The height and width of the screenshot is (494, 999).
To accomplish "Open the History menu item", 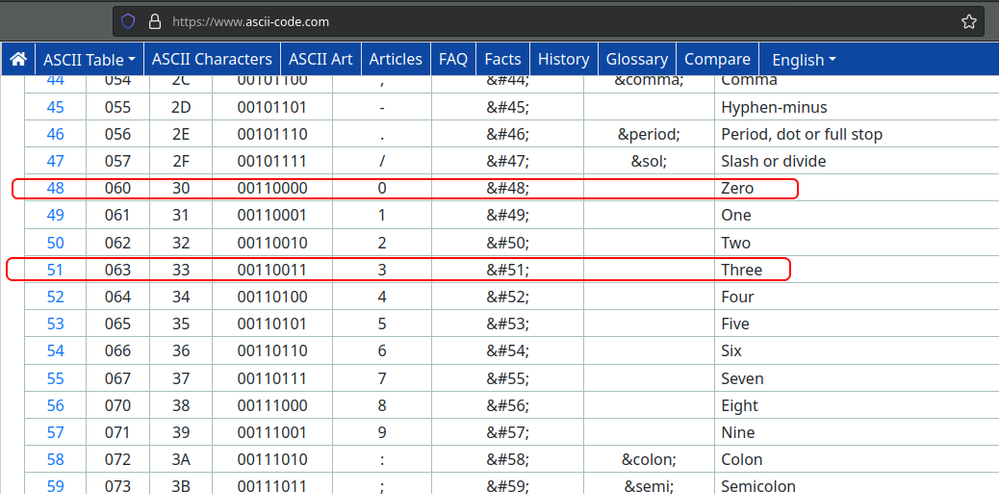I will click(563, 59).
